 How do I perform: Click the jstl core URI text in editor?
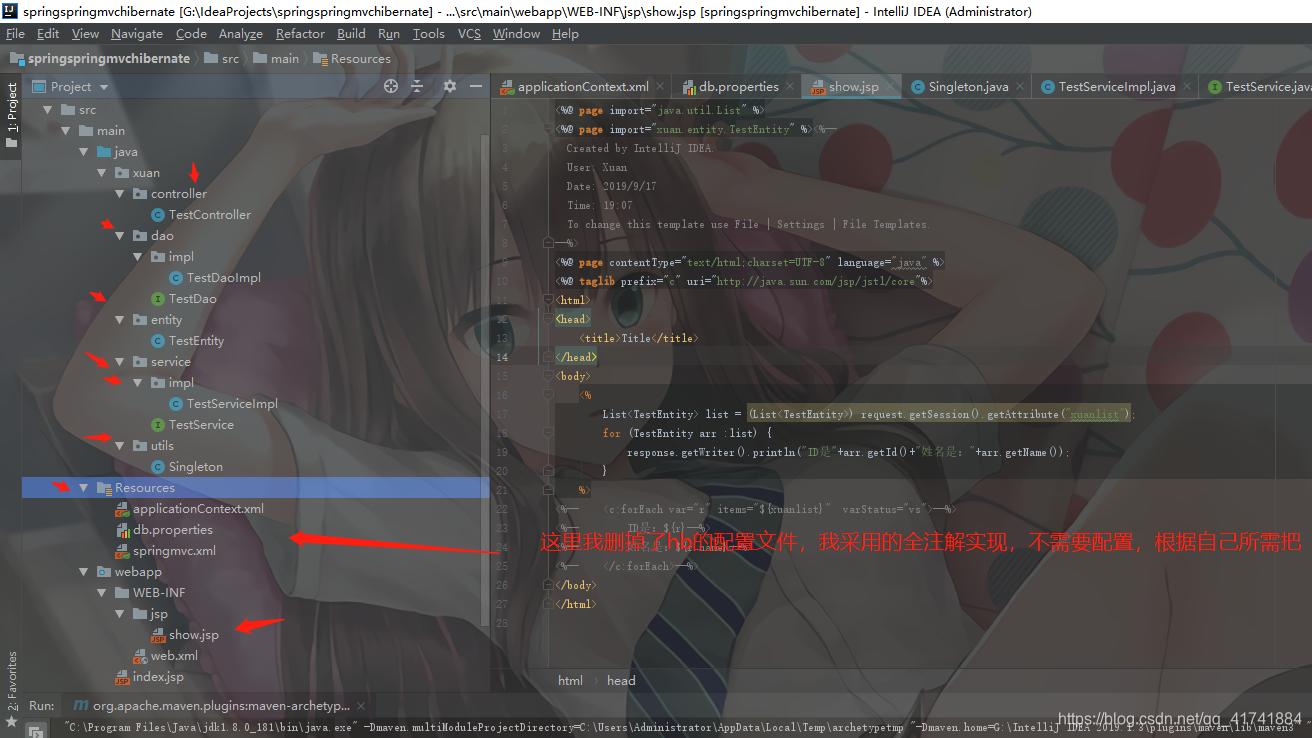818,281
